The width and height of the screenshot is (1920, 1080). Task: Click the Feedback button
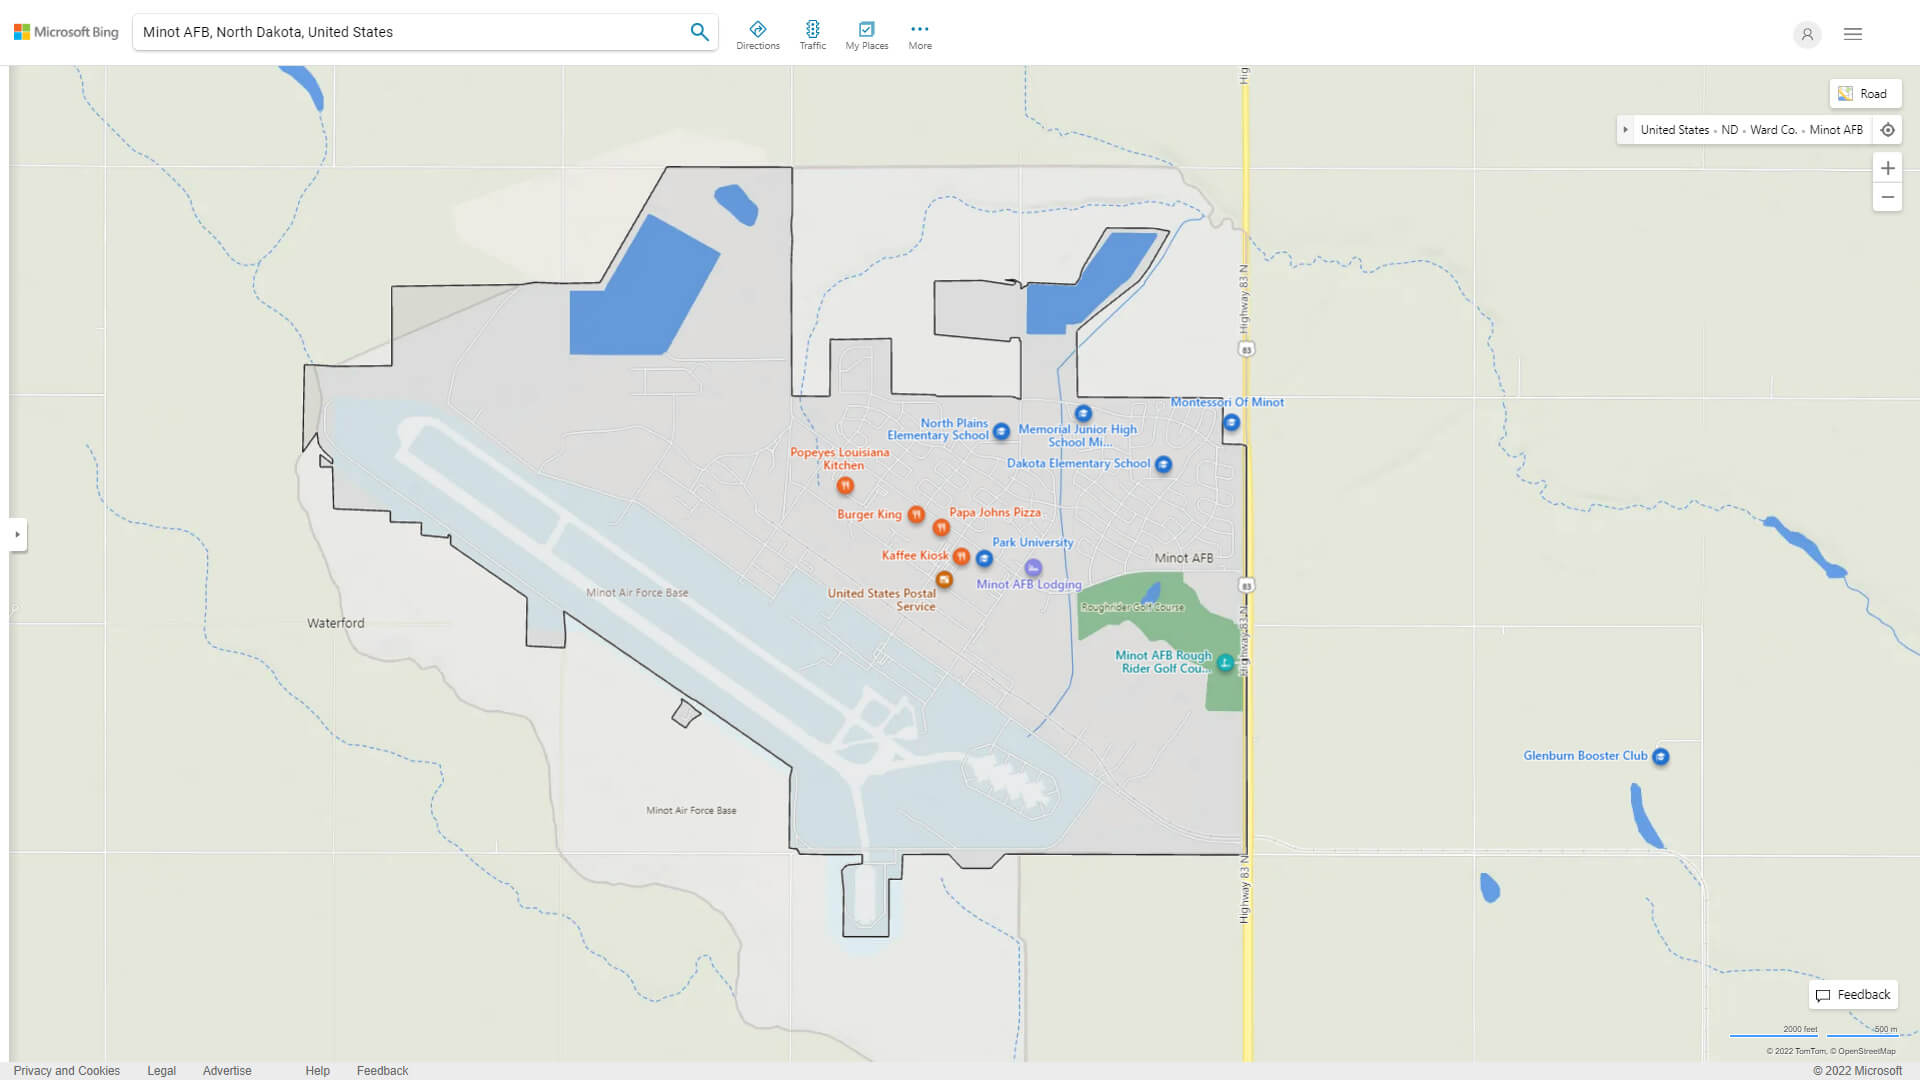click(x=1853, y=995)
